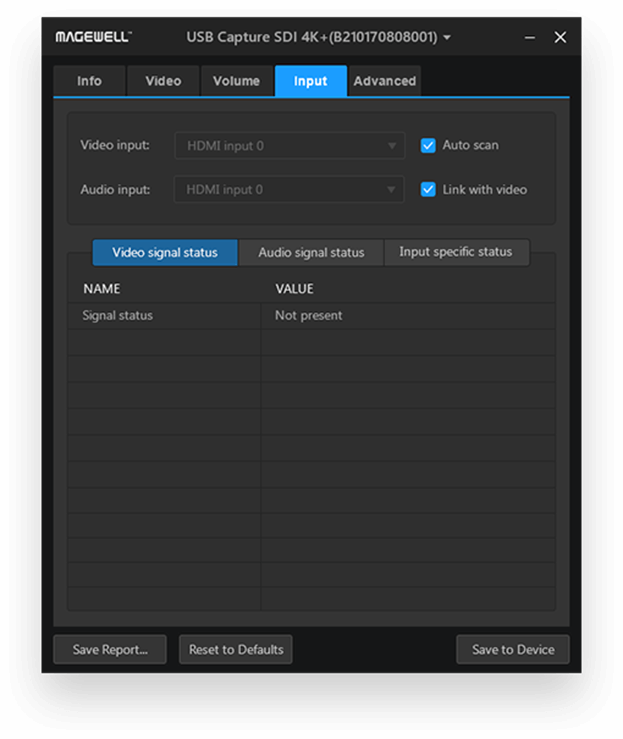Click Save to Device
This screenshot has width=623, height=739.
click(513, 649)
